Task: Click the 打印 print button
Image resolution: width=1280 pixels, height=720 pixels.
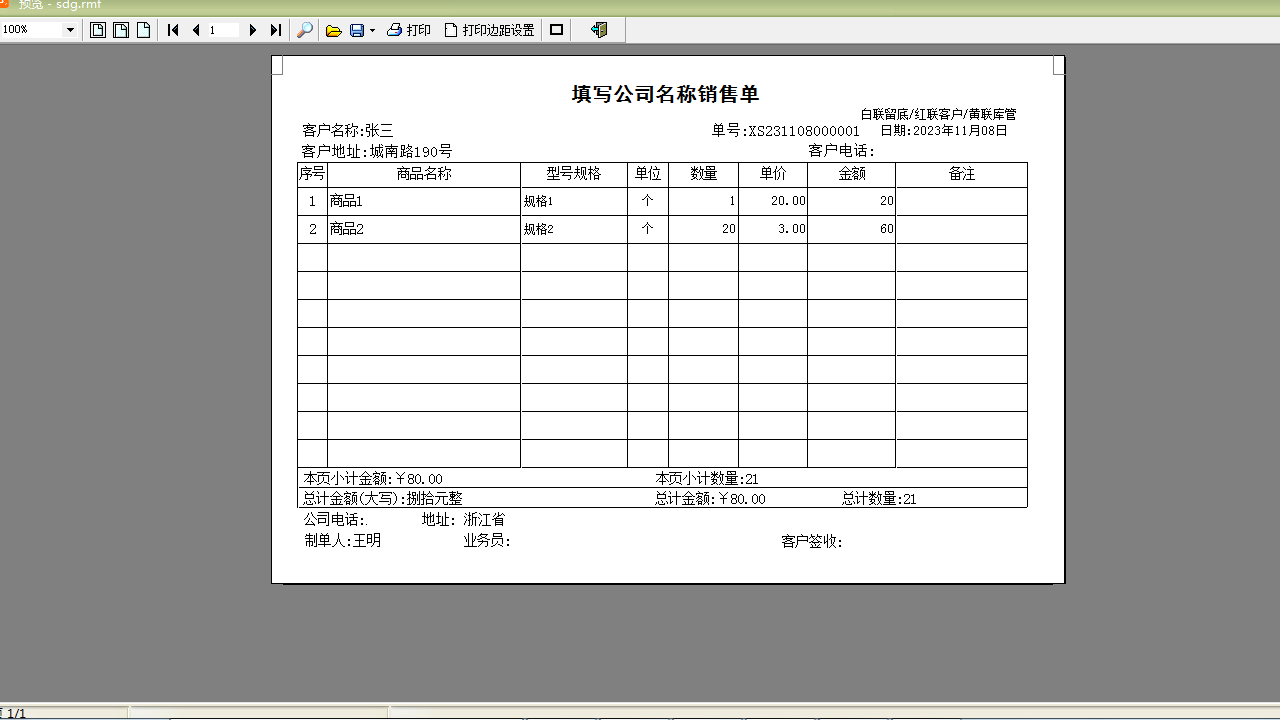Action: click(x=406, y=30)
